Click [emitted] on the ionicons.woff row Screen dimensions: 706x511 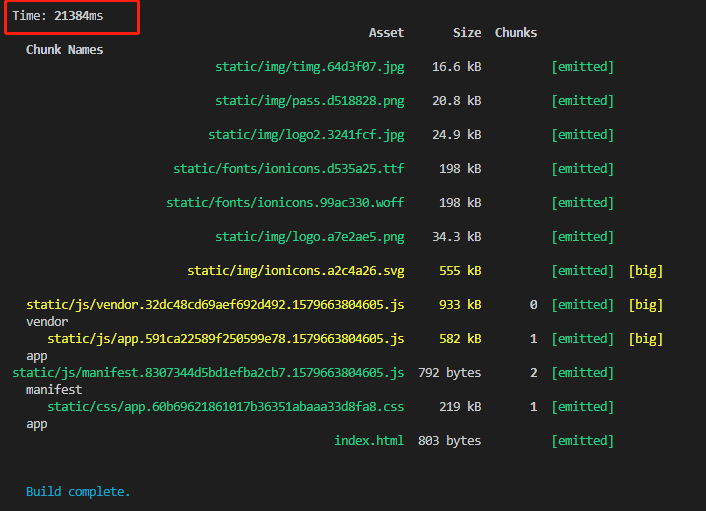(x=583, y=203)
